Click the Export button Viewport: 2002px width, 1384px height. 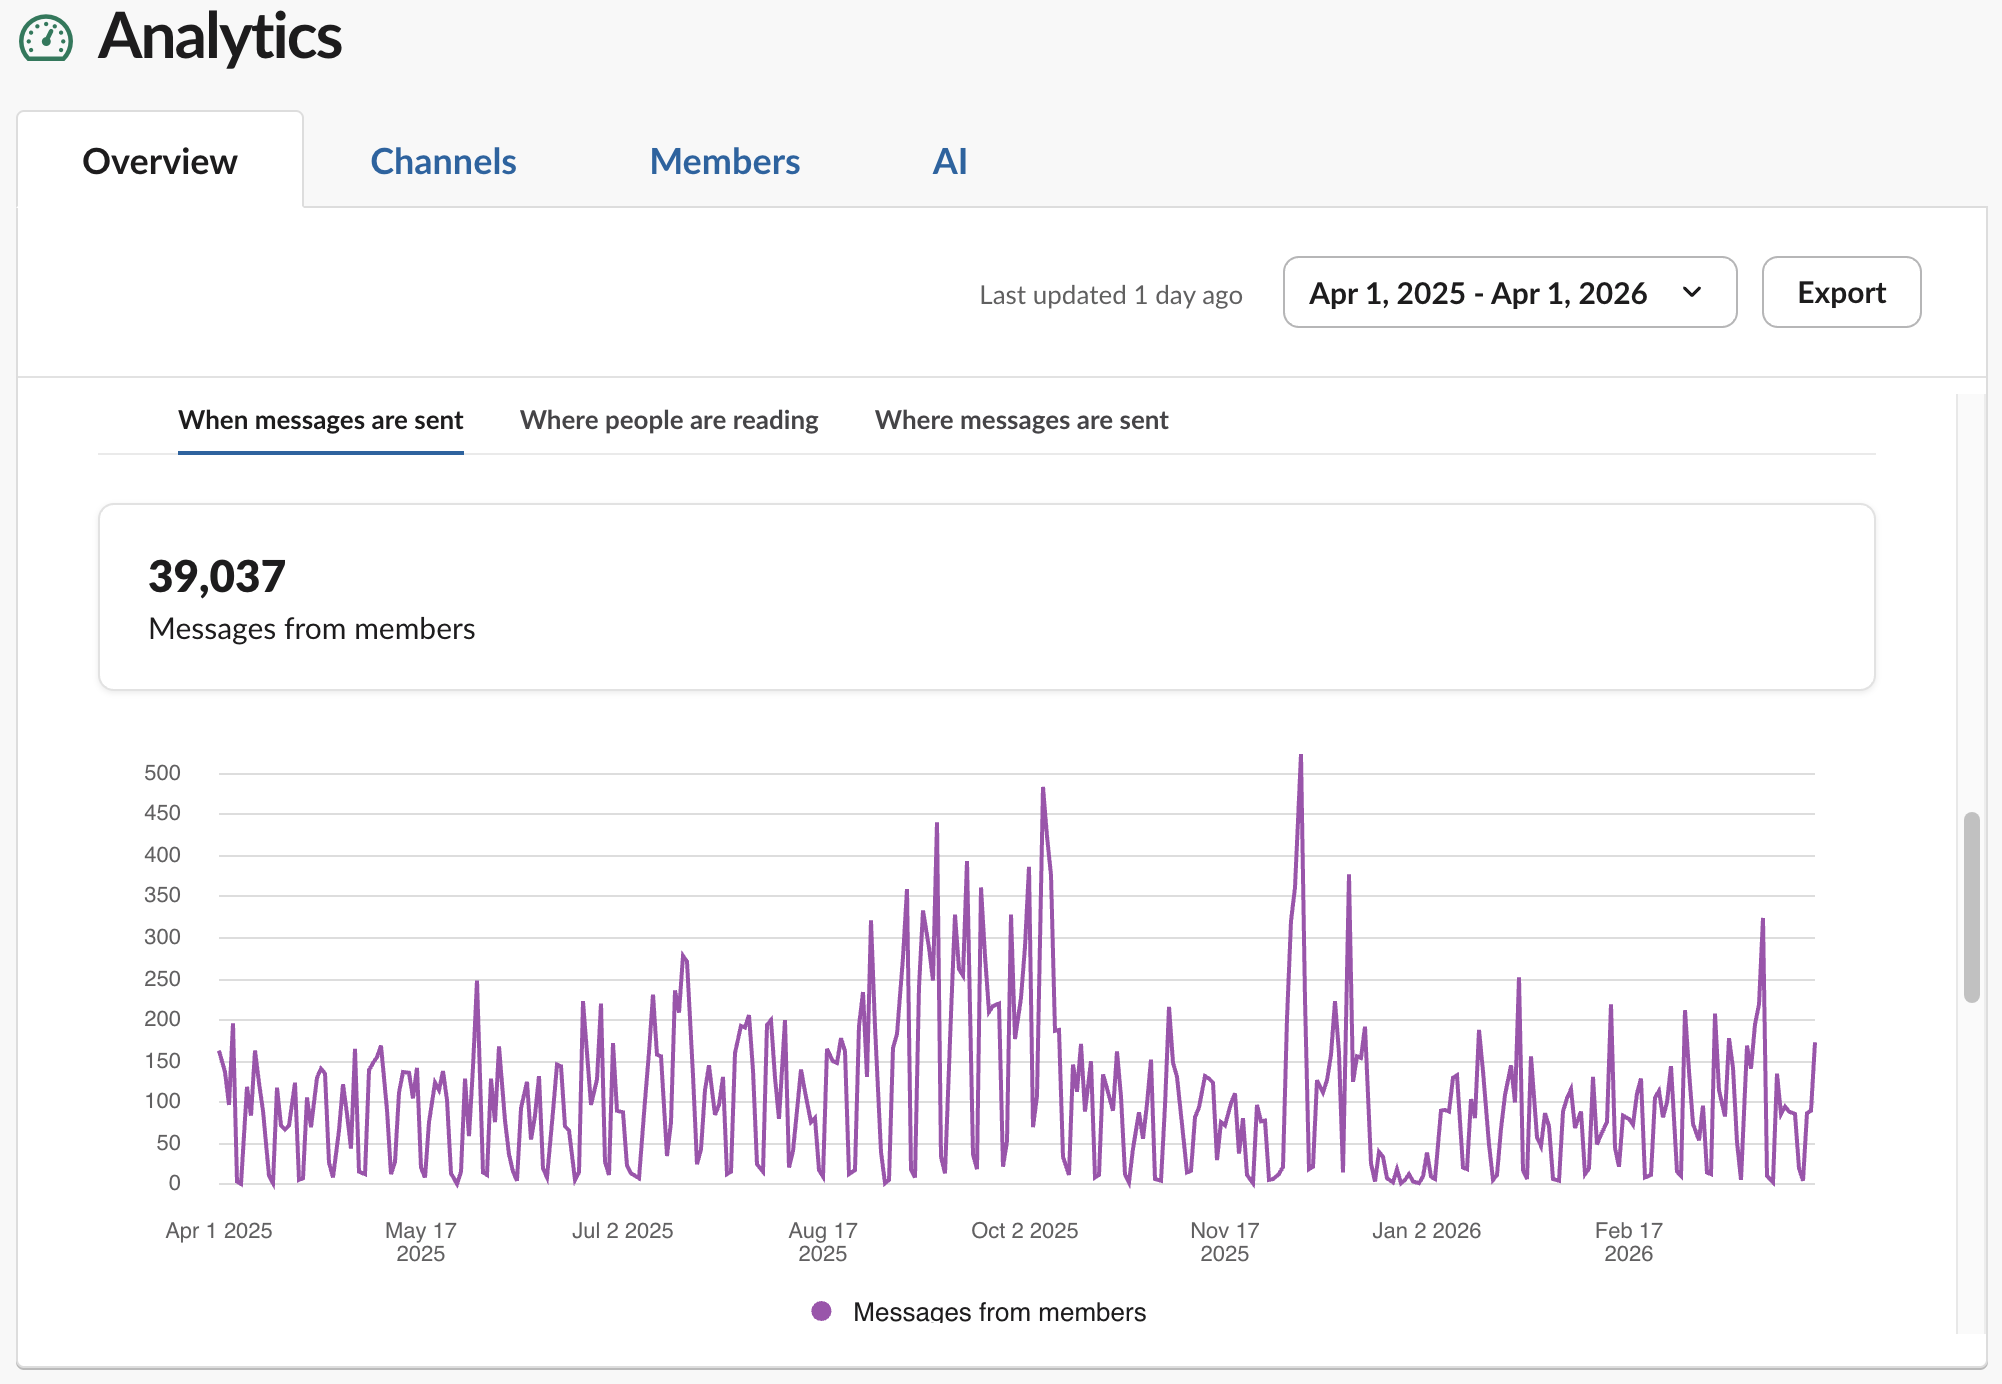point(1841,292)
